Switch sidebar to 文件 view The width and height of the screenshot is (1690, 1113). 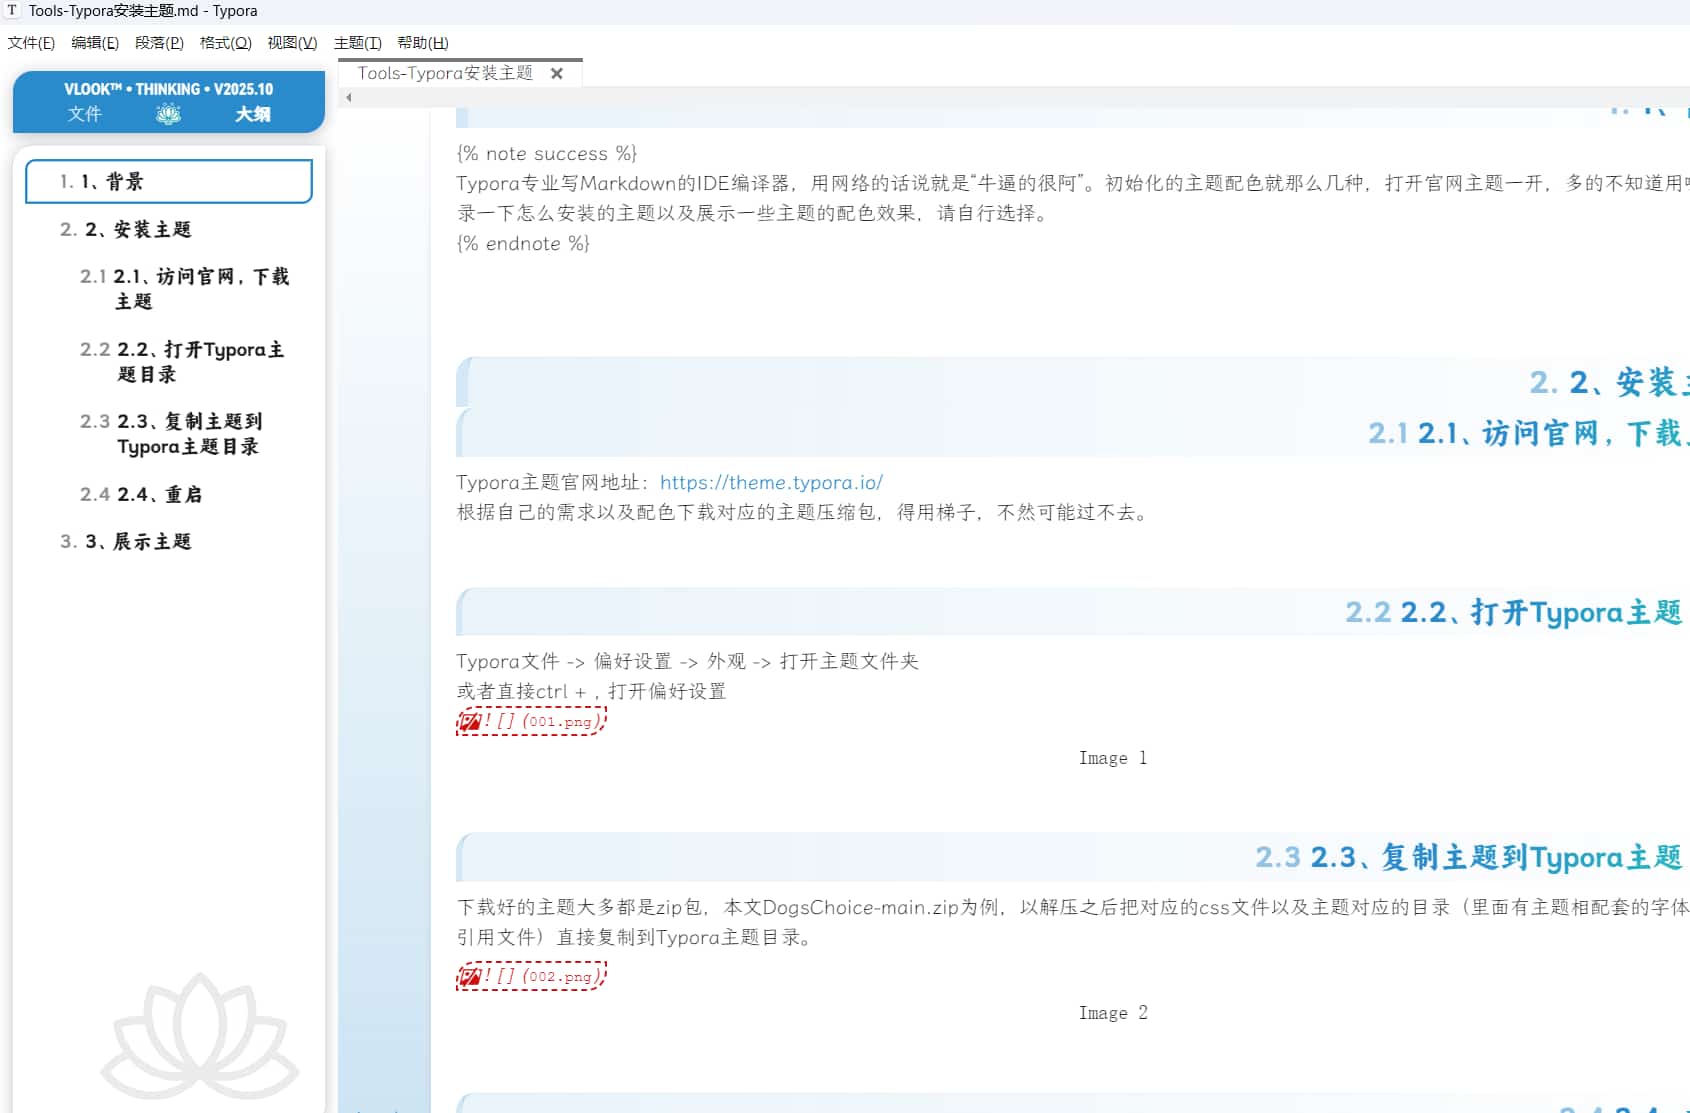[85, 114]
